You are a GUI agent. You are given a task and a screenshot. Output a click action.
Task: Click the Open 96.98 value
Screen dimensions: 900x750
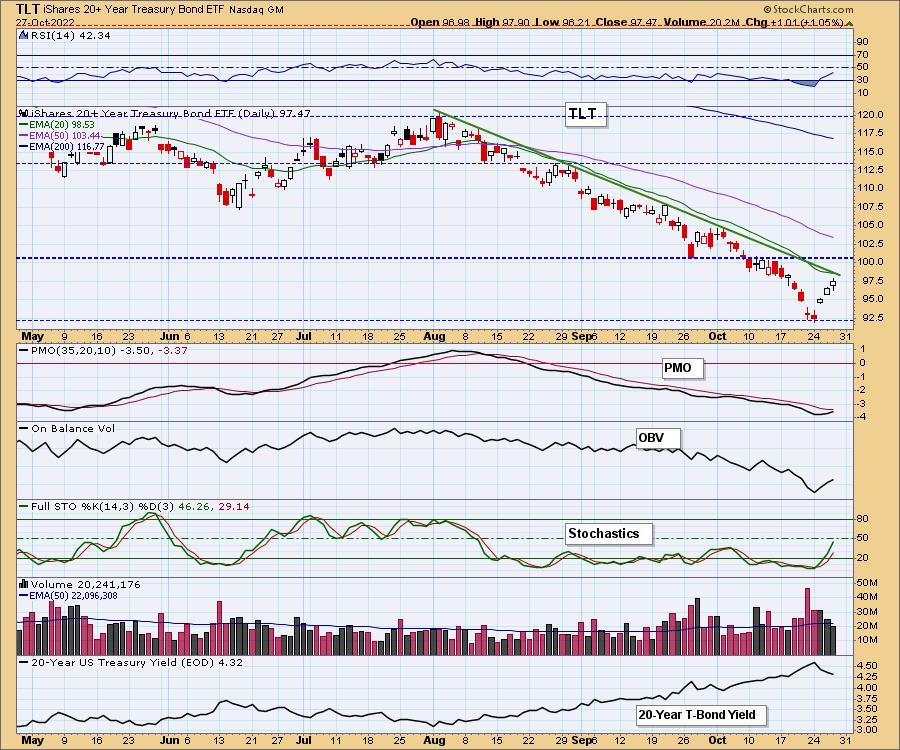[x=440, y=22]
